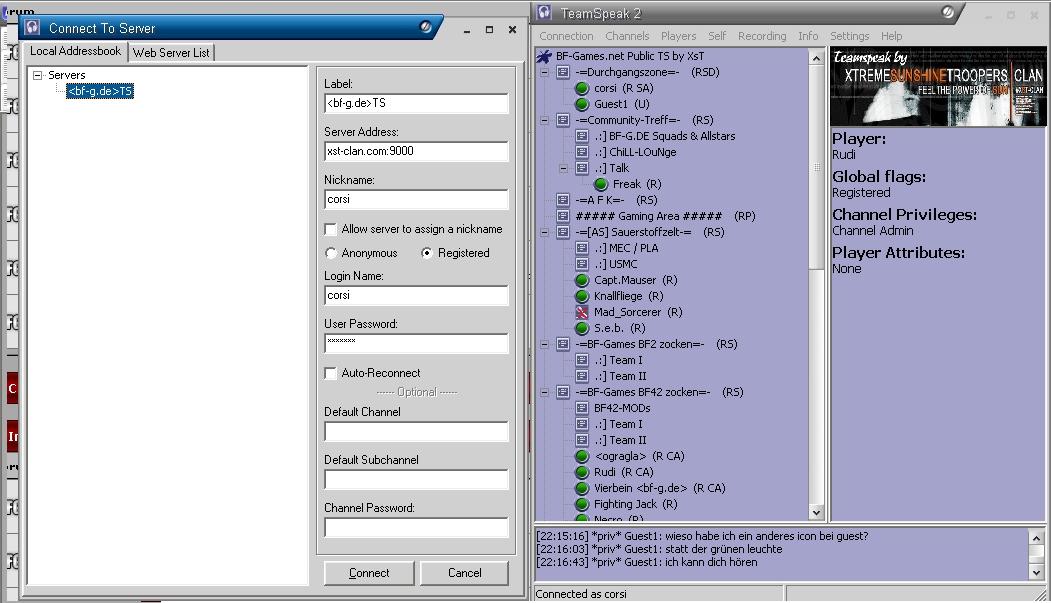Select the <bf-g.de>TS server entry
Image resolution: width=1051 pixels, height=603 pixels.
[100, 91]
